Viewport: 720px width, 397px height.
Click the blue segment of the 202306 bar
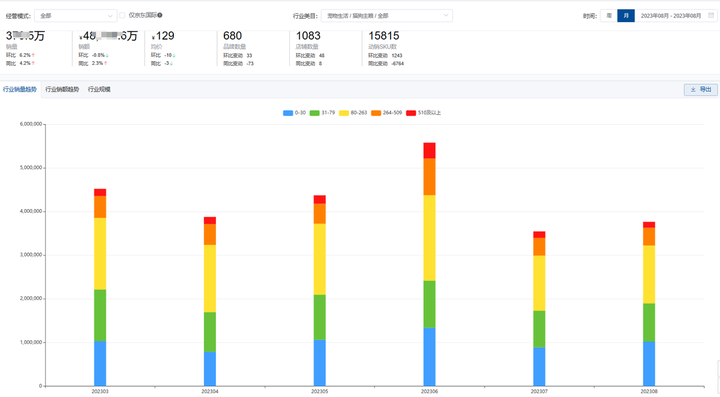click(x=429, y=357)
